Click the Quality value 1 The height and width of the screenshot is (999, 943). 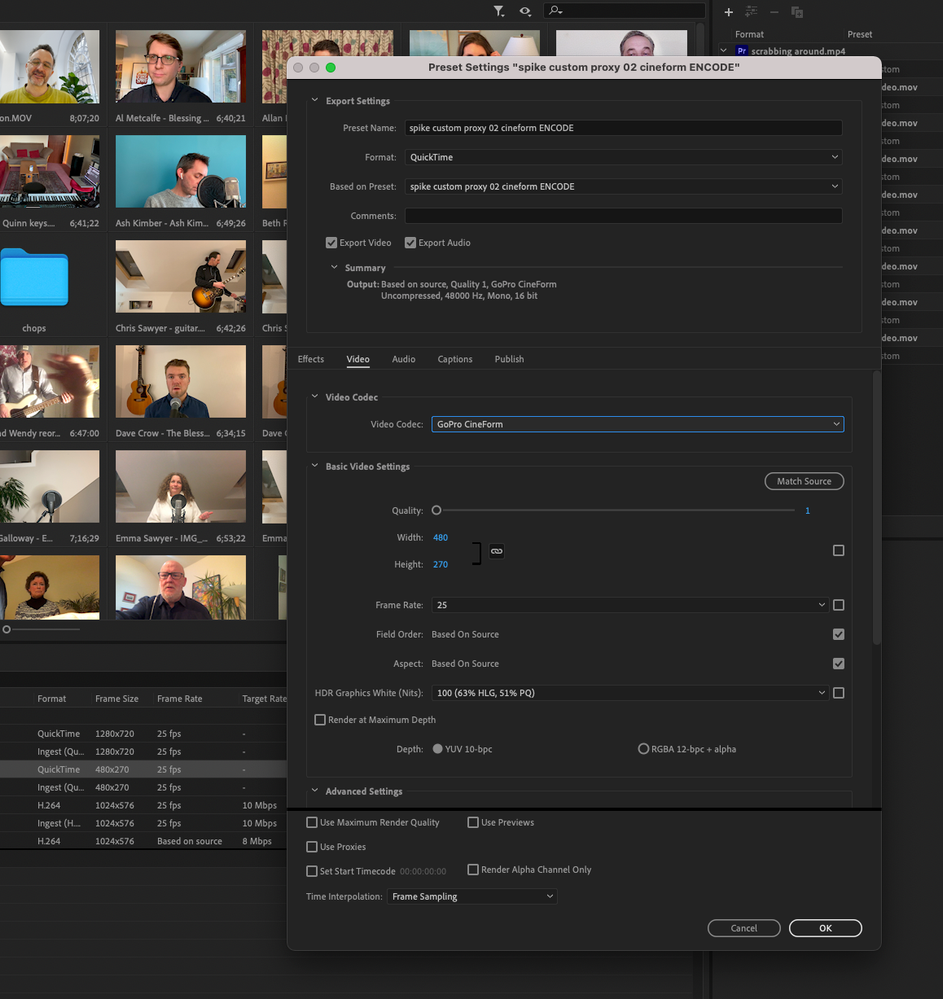(x=807, y=511)
